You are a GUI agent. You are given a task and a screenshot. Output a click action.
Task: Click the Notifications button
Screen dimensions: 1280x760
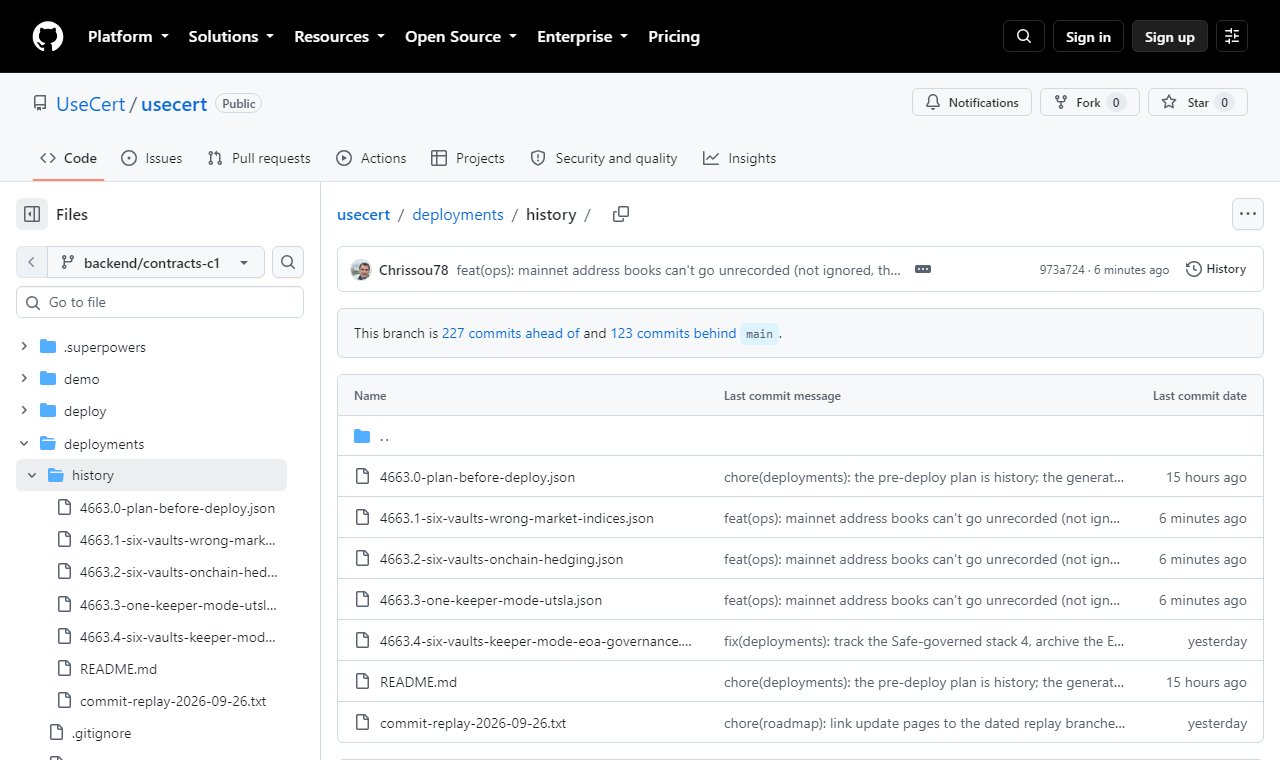point(972,102)
